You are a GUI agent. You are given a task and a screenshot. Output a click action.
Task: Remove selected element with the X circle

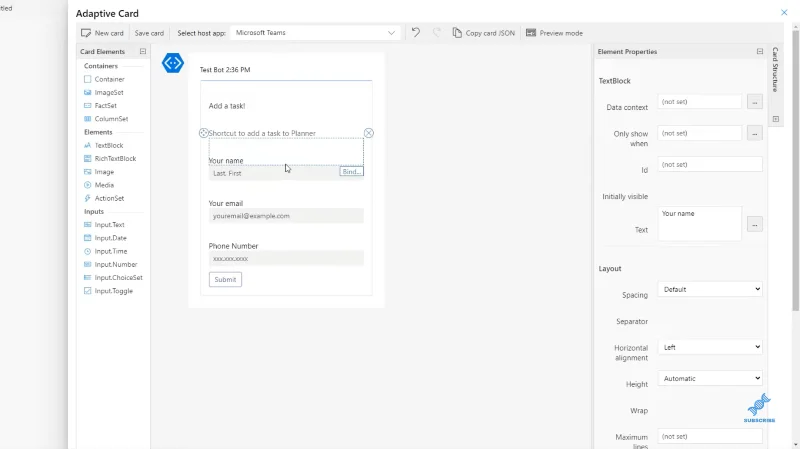coord(368,133)
